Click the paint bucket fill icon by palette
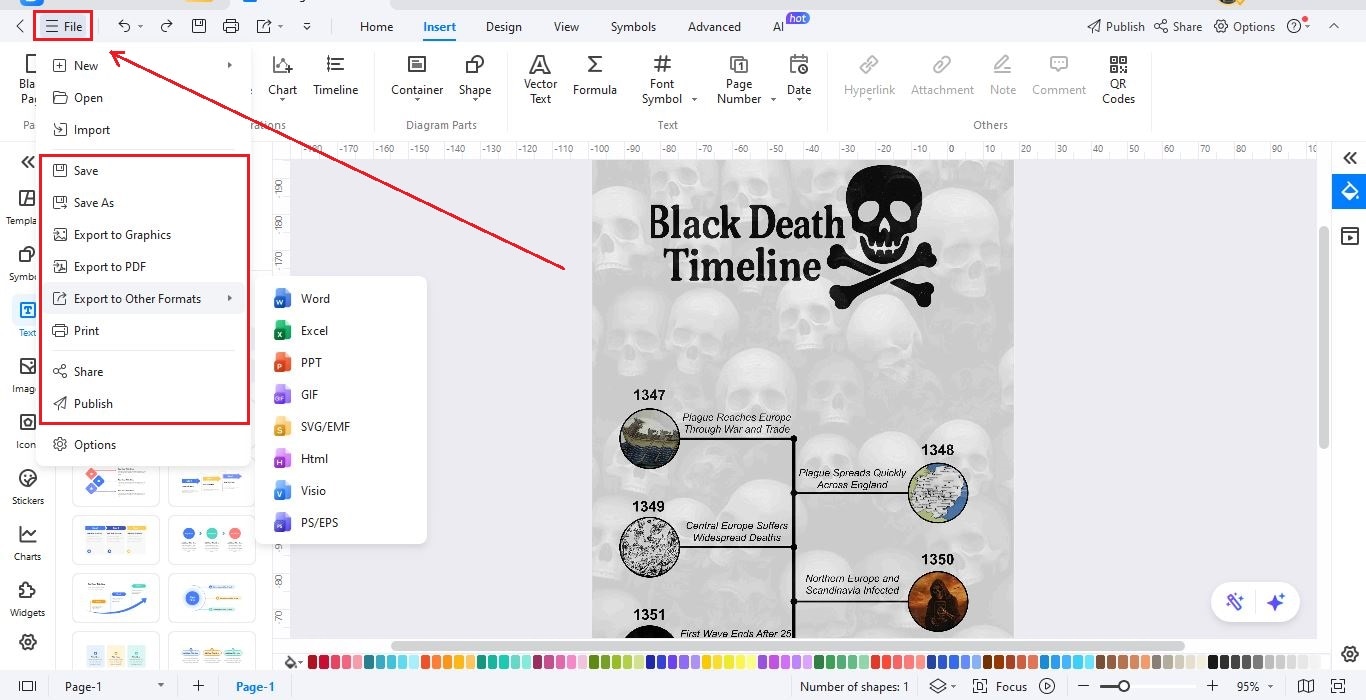Image resolution: width=1366 pixels, height=700 pixels. [x=292, y=662]
